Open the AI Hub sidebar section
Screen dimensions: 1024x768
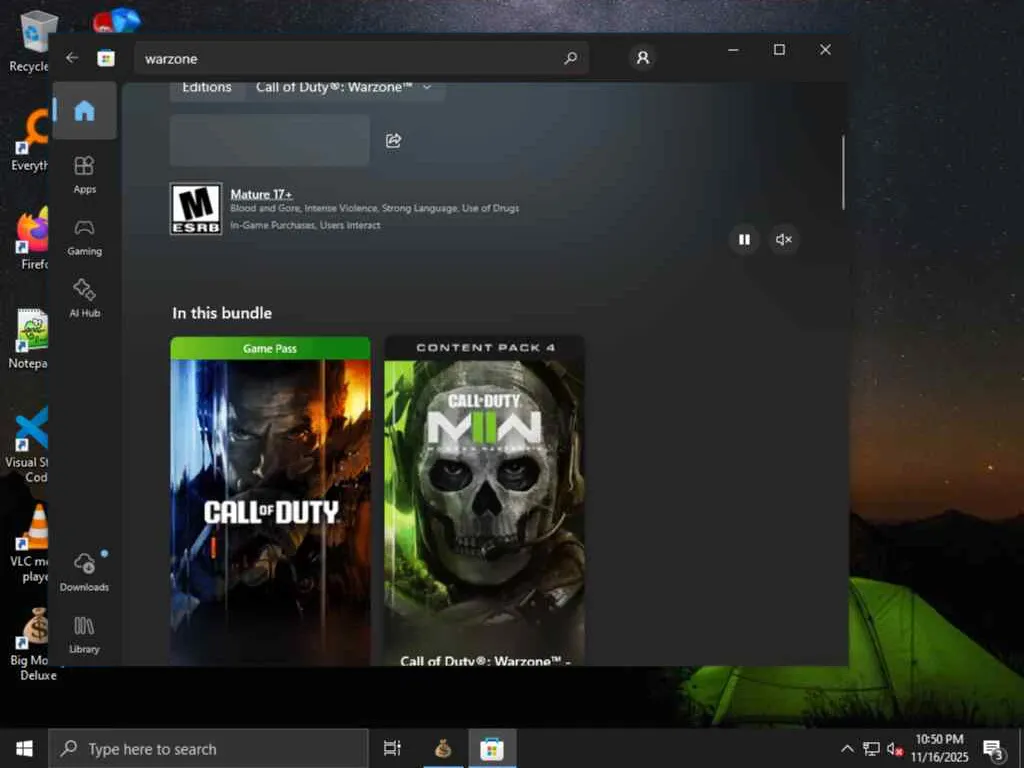click(85, 299)
